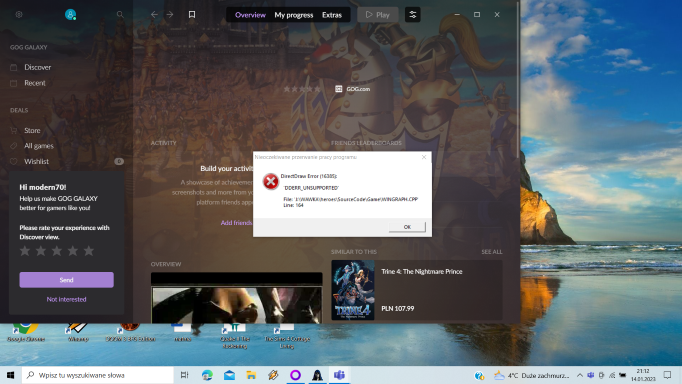Click the bookmark icon
The width and height of the screenshot is (682, 384).
pyautogui.click(x=192, y=14)
